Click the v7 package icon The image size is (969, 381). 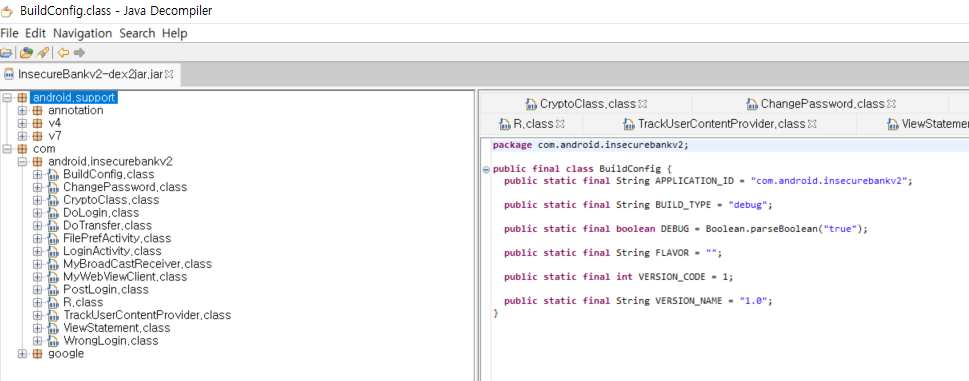click(38, 136)
